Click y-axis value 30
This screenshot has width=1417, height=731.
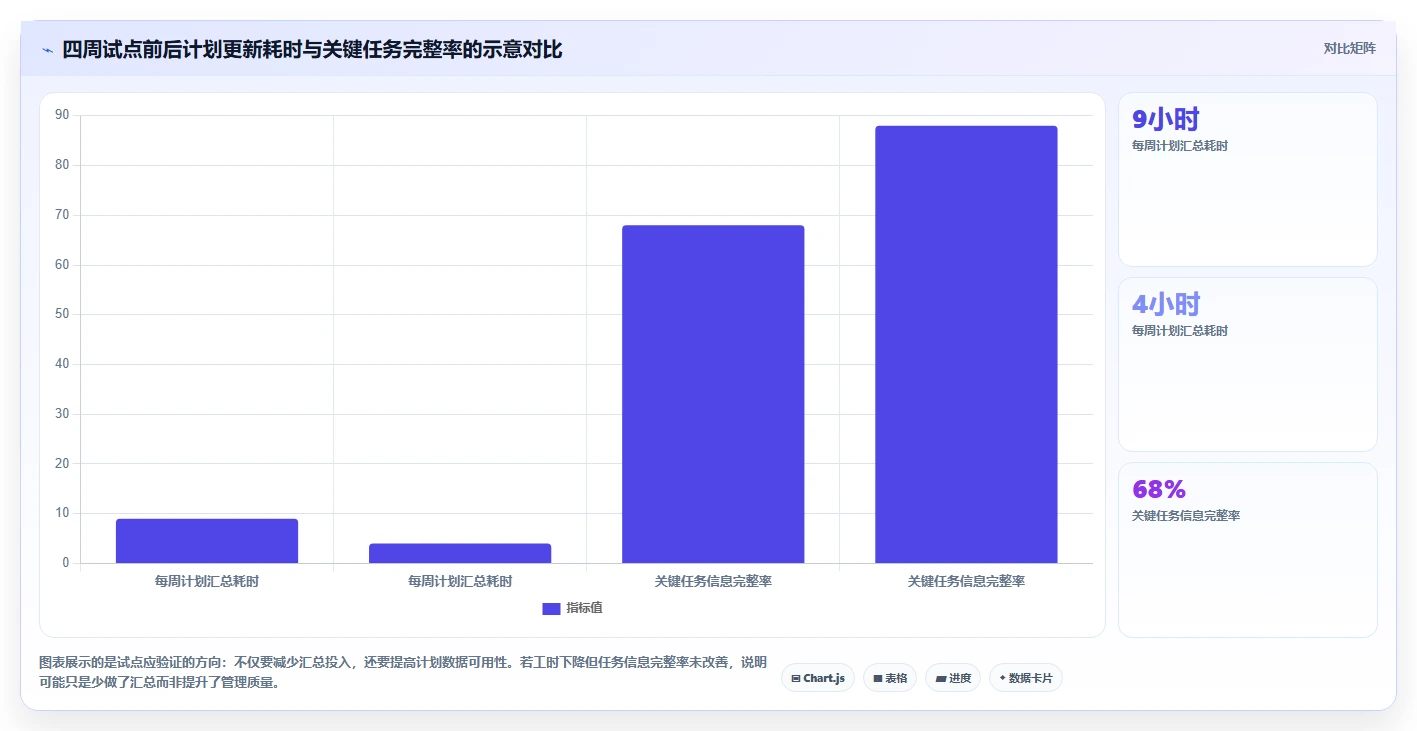click(x=62, y=414)
